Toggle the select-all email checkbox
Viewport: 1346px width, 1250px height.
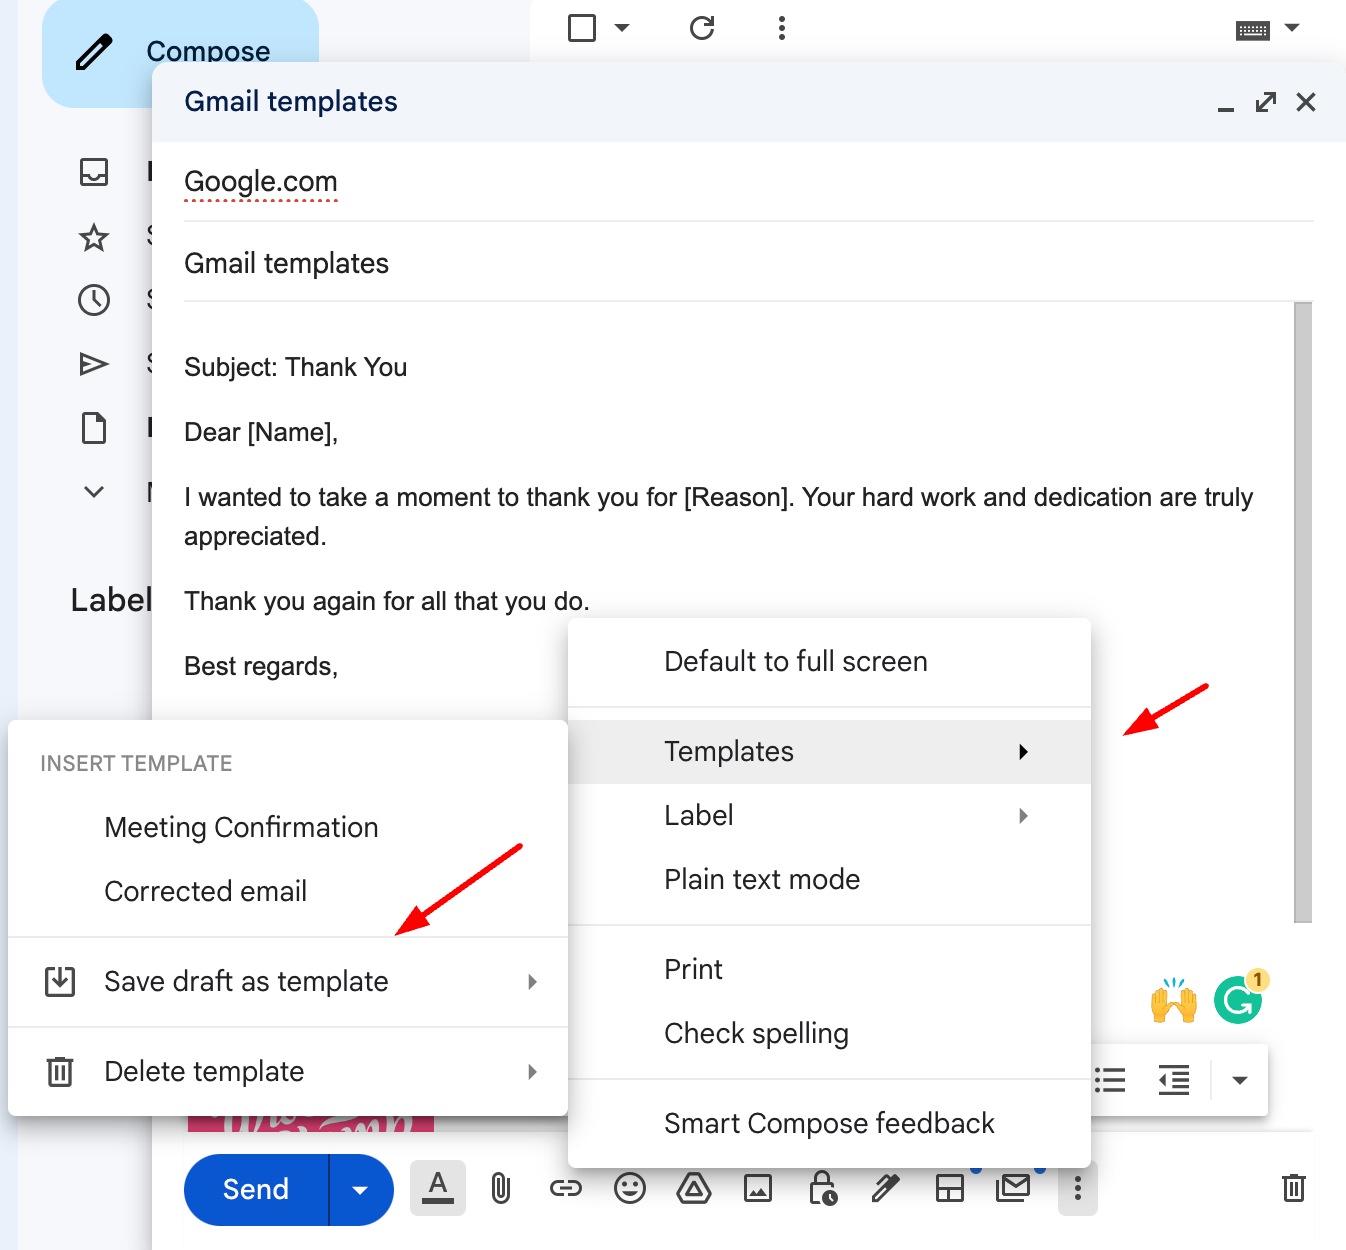pos(581,28)
